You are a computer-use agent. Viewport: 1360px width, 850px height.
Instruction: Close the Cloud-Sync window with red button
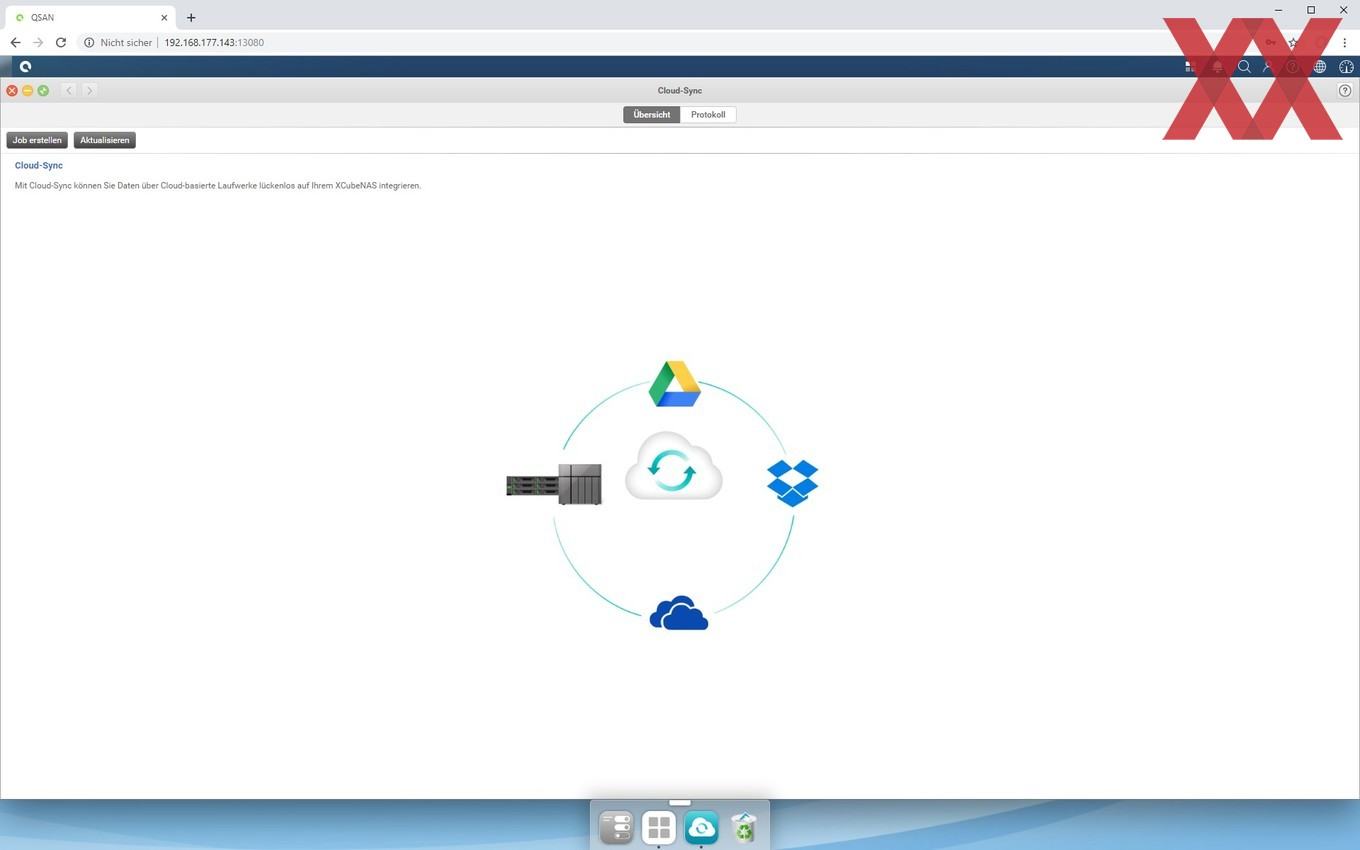(x=12, y=91)
